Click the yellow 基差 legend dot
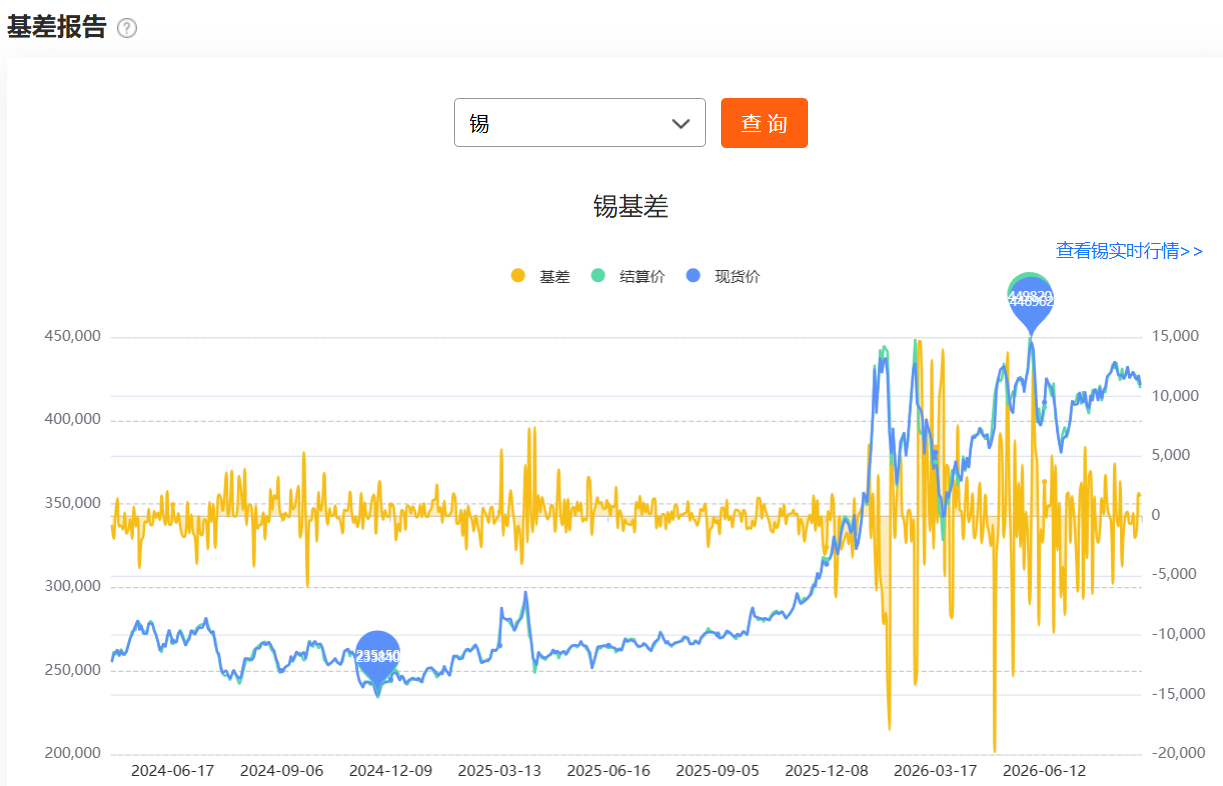 [518, 276]
